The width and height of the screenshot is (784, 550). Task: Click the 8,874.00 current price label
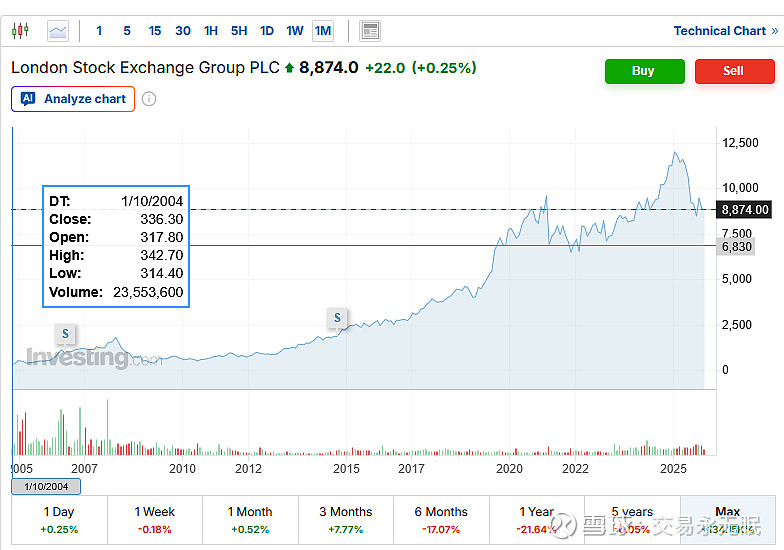click(x=744, y=210)
